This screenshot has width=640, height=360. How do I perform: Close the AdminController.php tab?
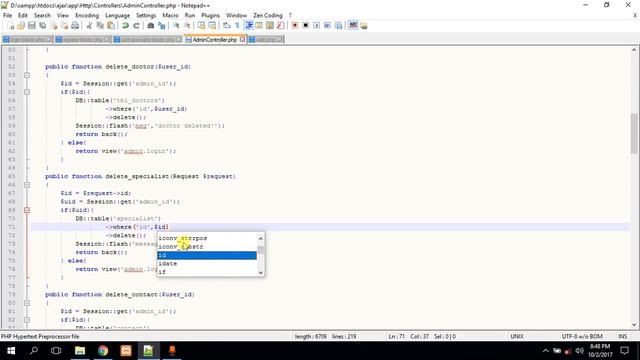tap(242, 40)
